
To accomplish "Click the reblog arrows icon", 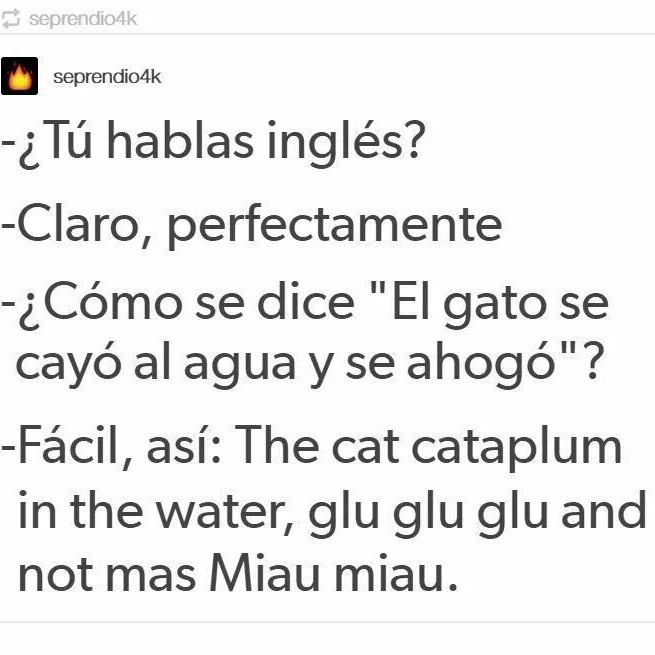I will coord(10,18).
